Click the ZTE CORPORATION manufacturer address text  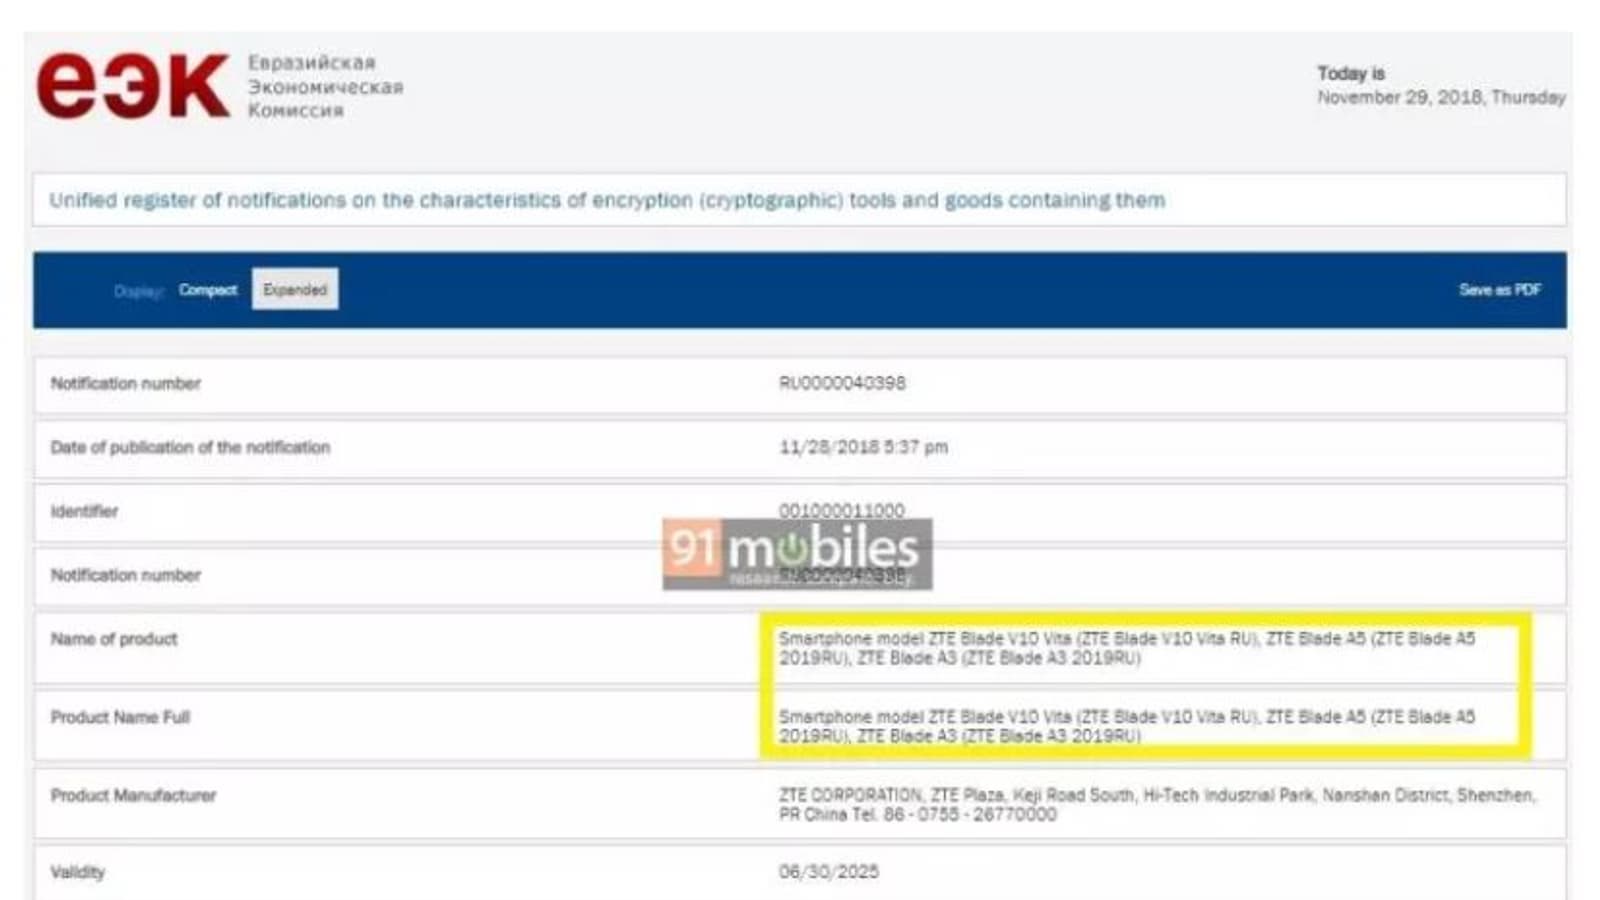(x=1157, y=804)
